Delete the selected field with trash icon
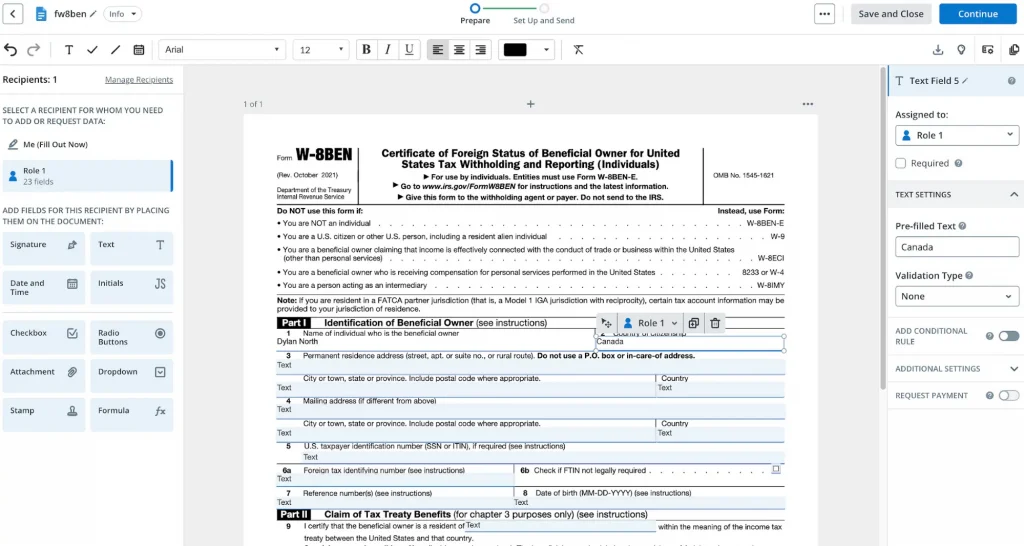This screenshot has height=546, width=1024. tap(715, 323)
